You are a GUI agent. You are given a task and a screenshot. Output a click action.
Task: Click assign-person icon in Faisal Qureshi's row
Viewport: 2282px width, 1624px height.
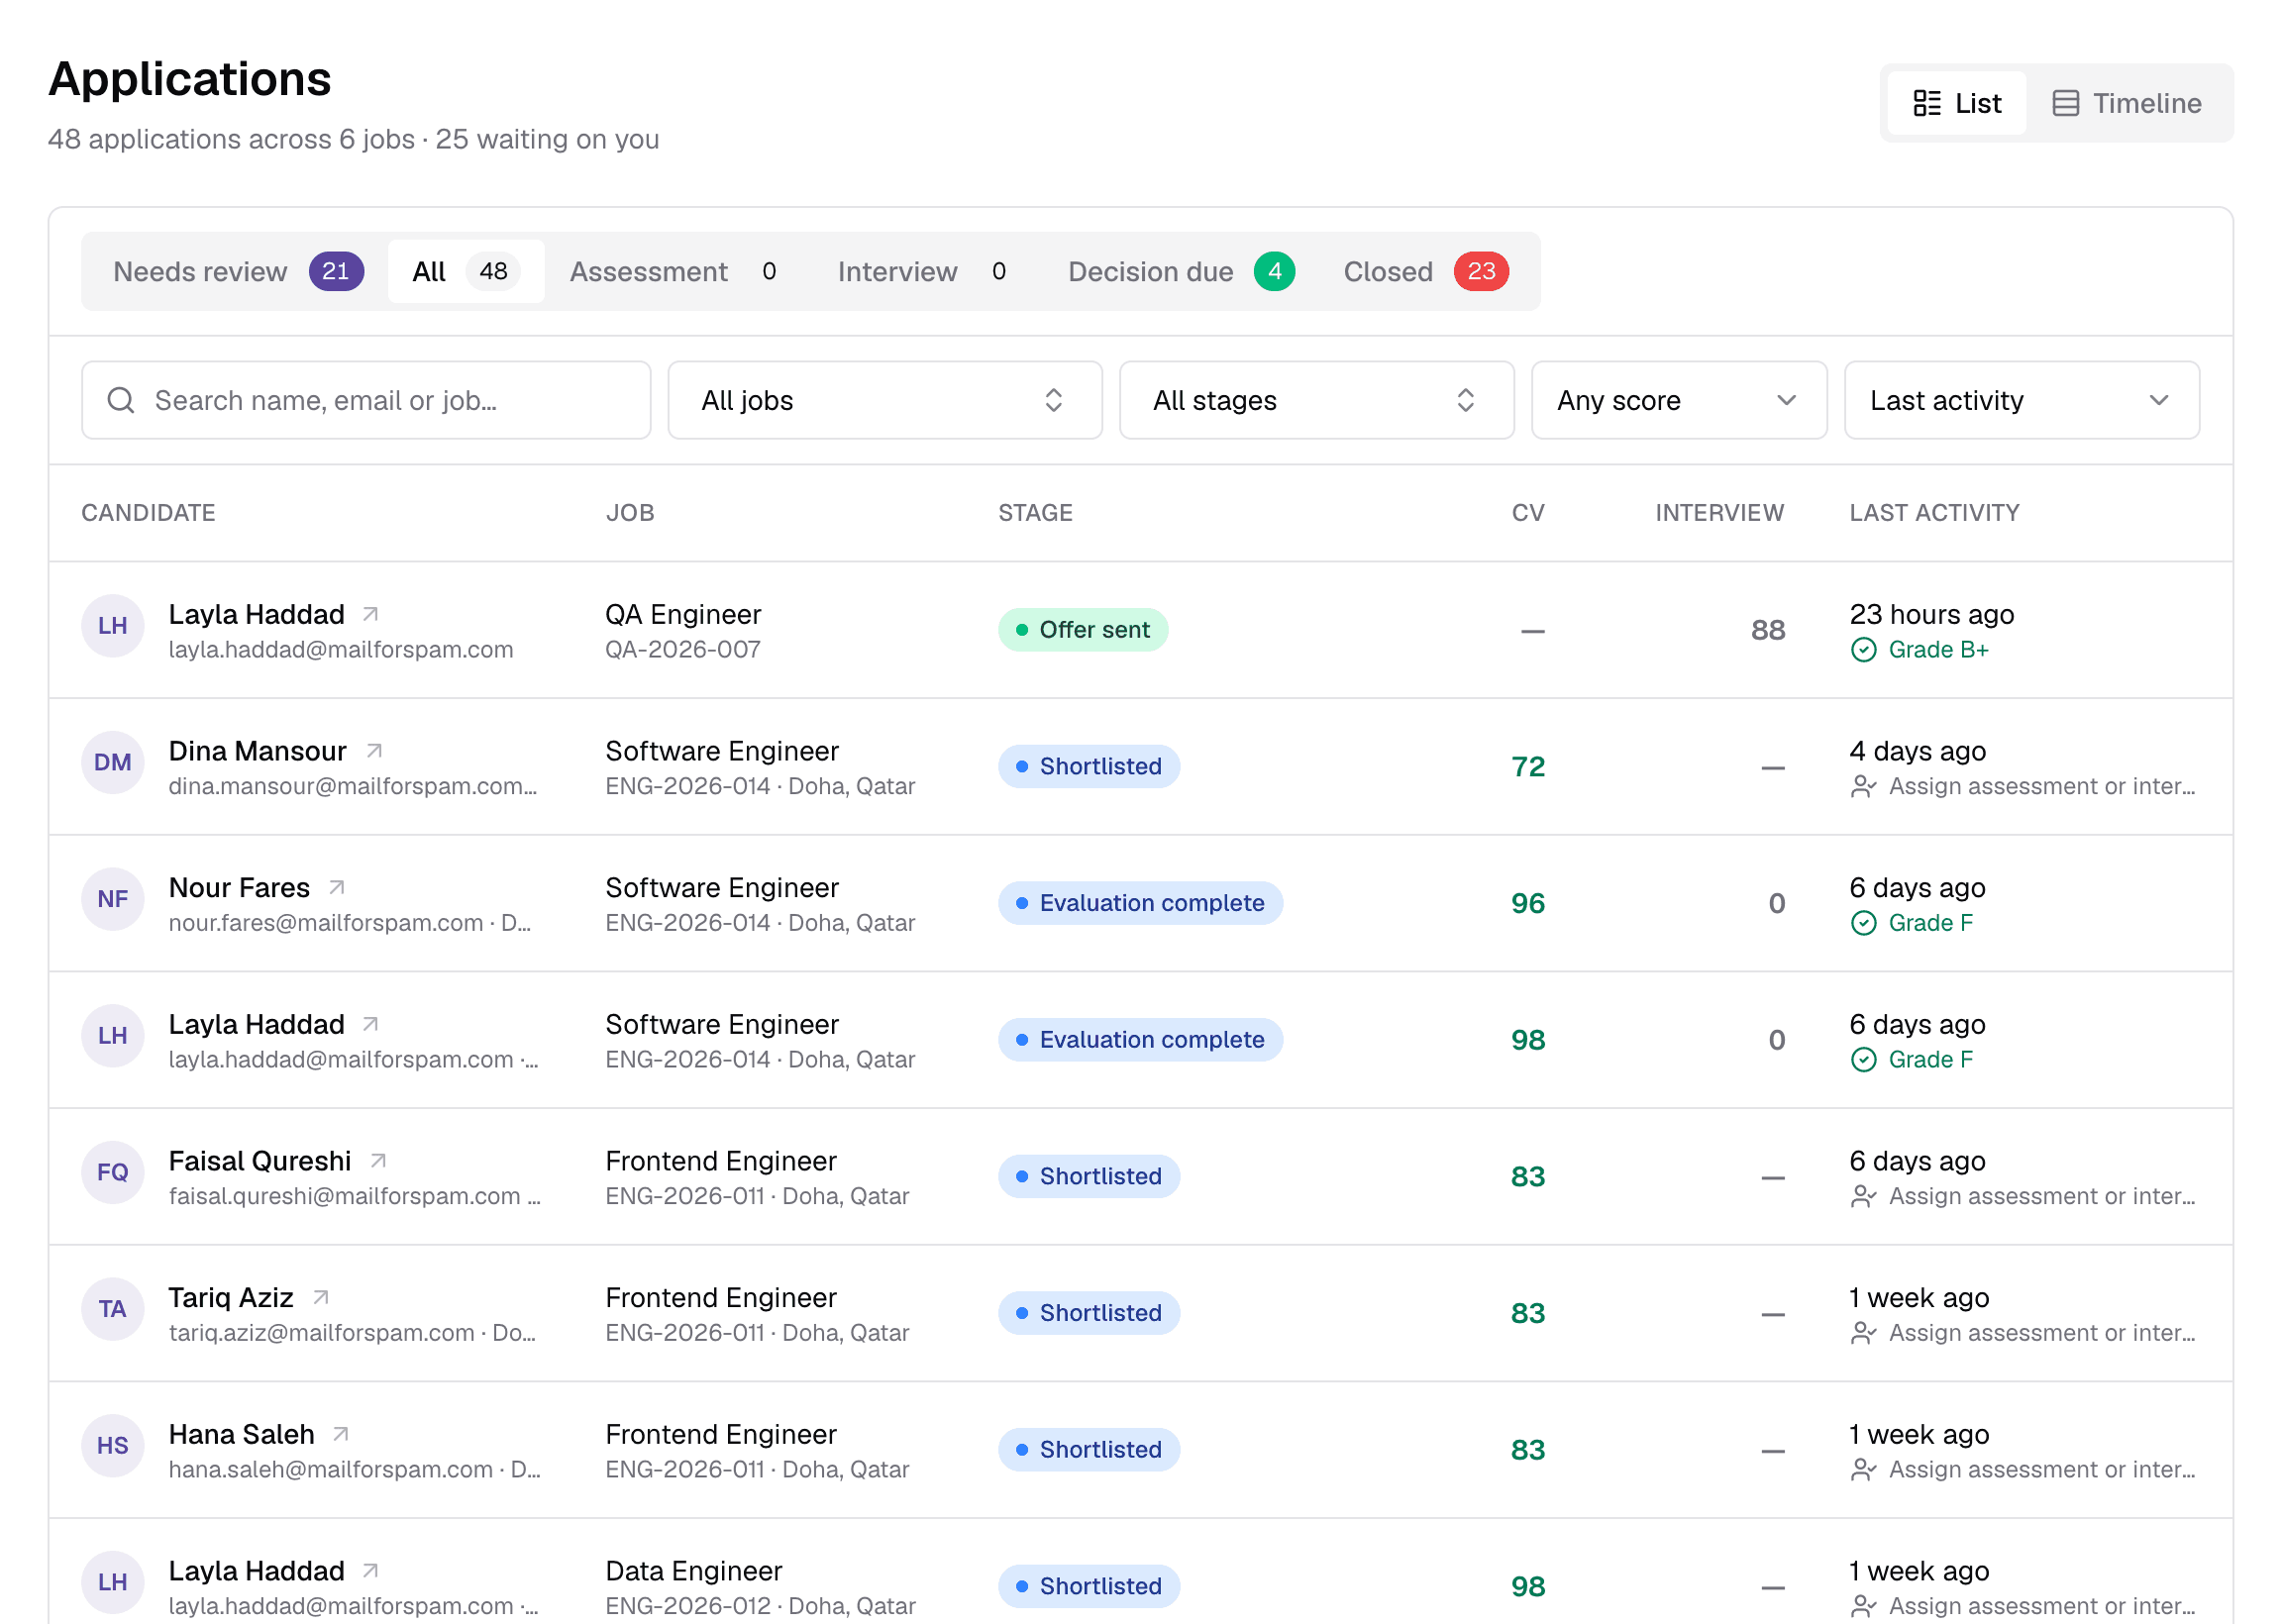pos(1864,1197)
